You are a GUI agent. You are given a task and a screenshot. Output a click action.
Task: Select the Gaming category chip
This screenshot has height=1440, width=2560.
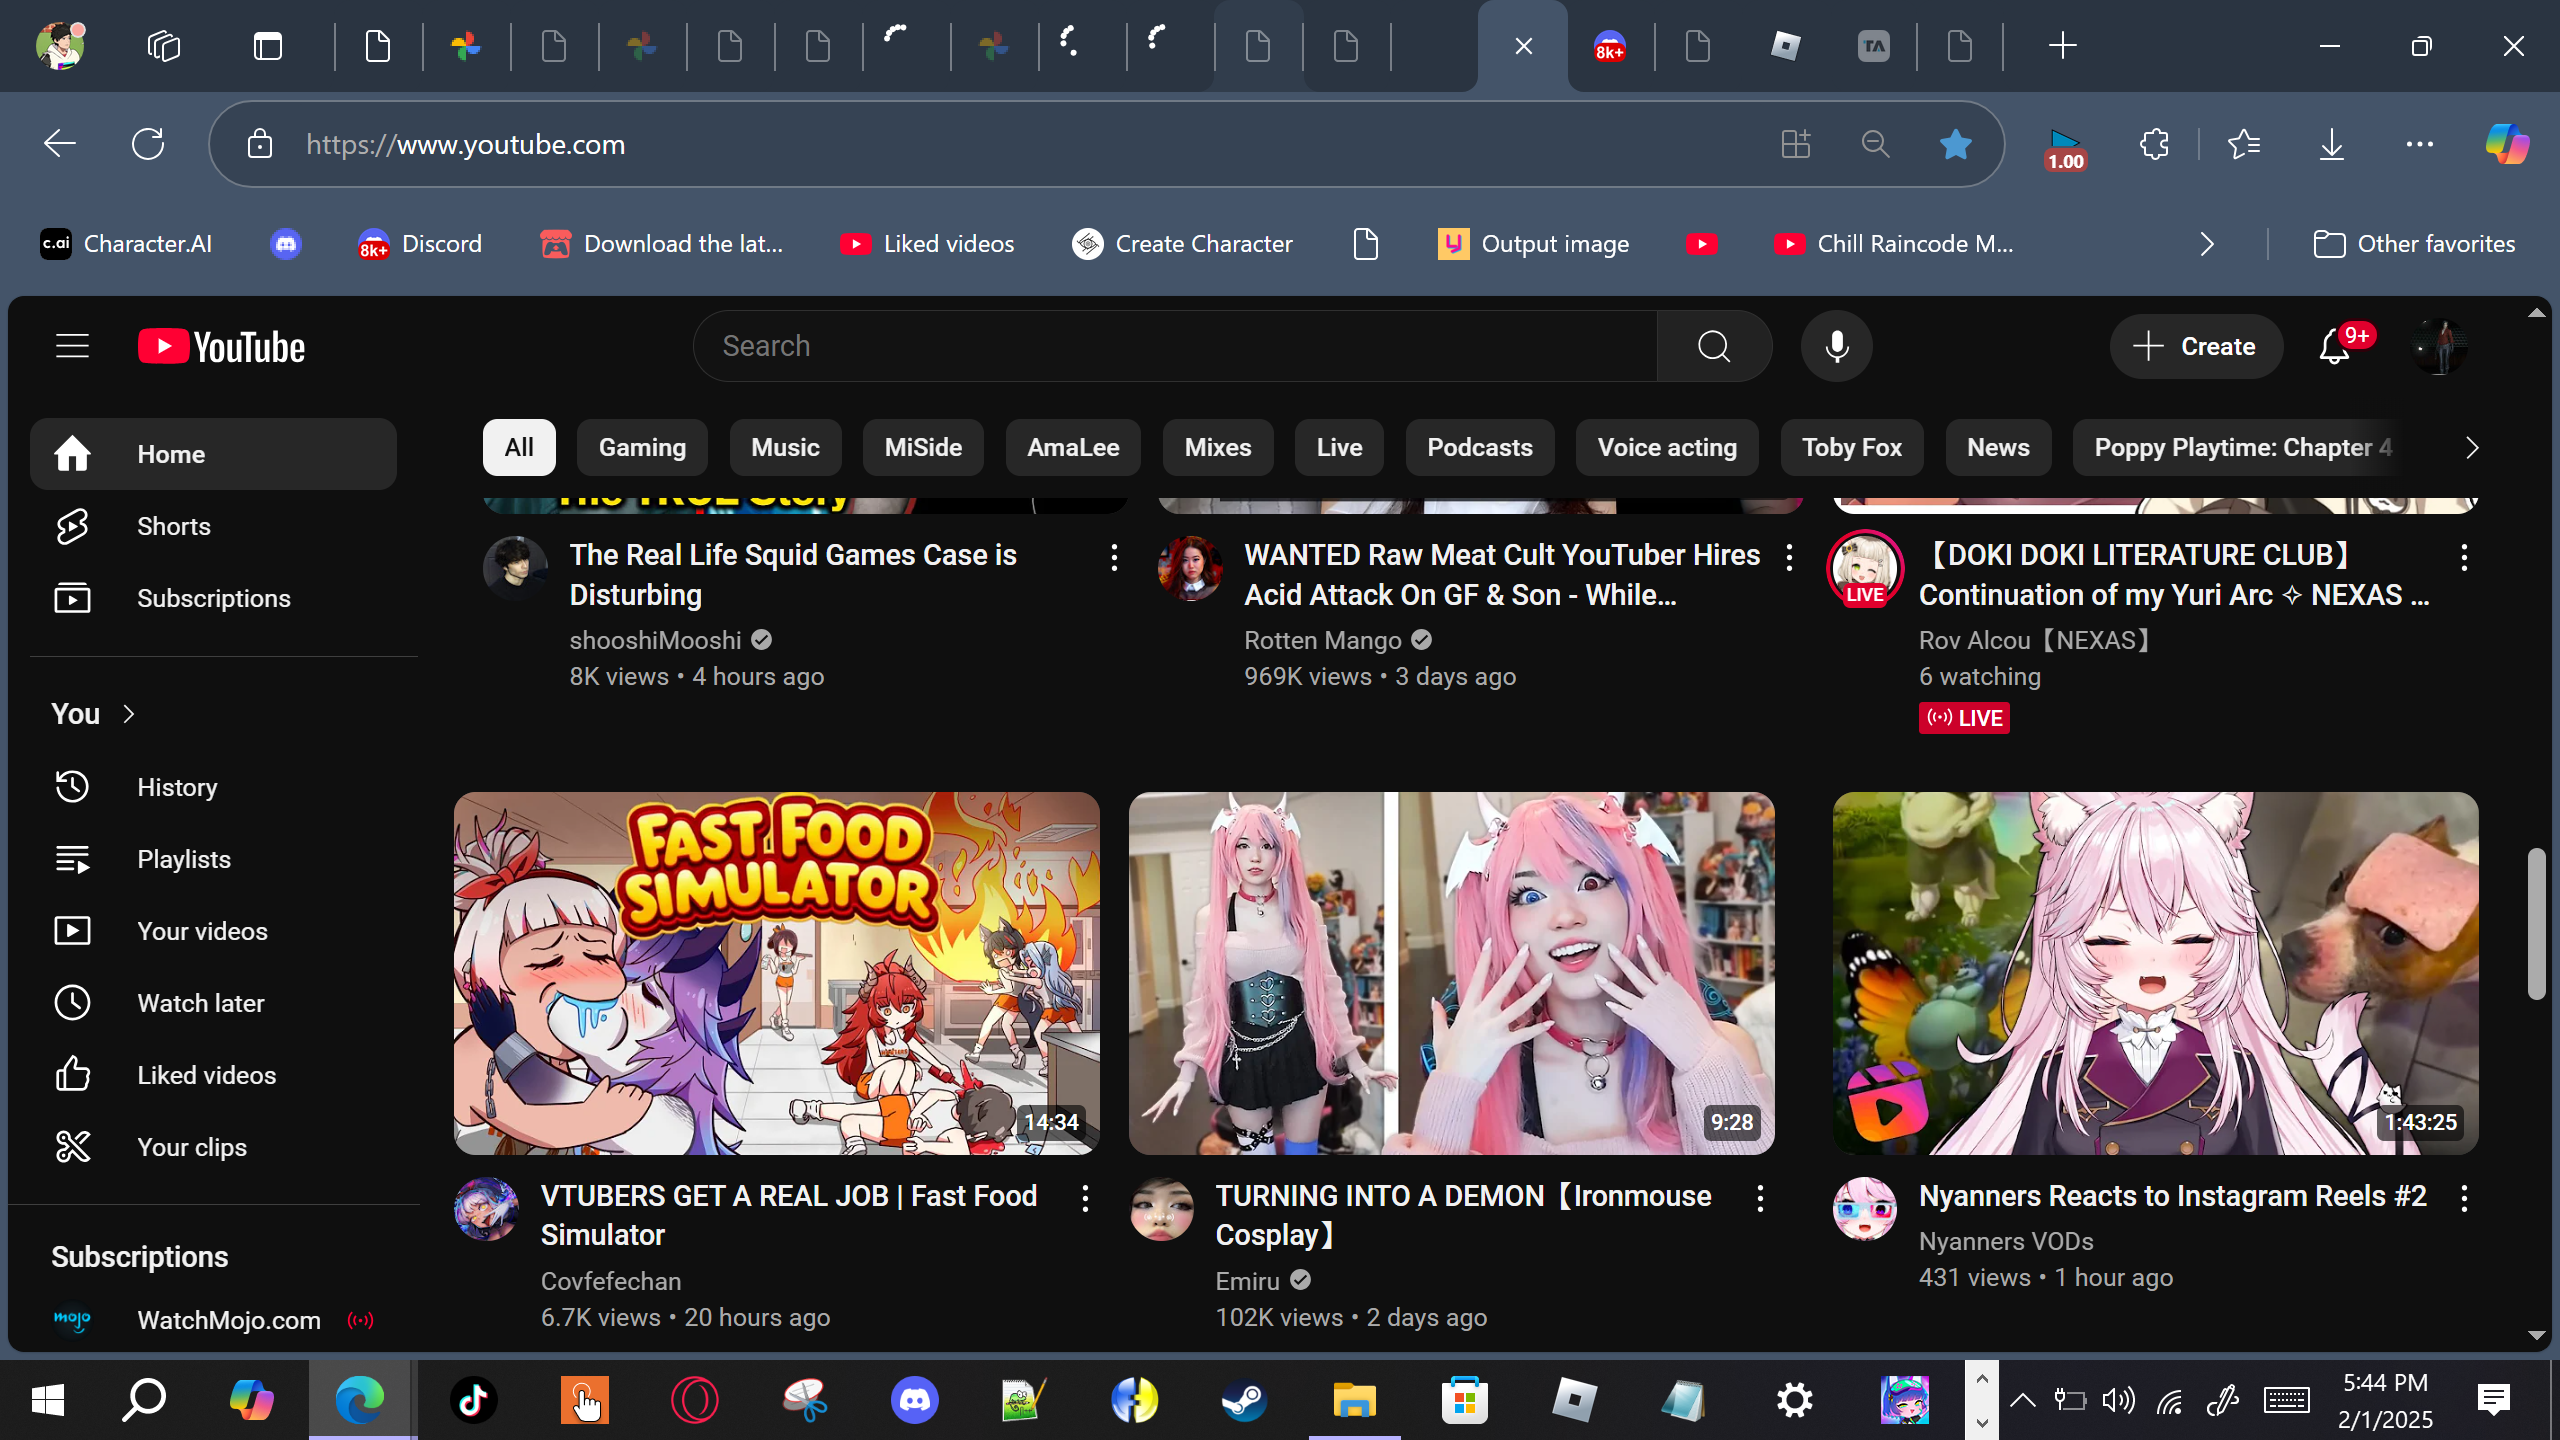(x=642, y=448)
